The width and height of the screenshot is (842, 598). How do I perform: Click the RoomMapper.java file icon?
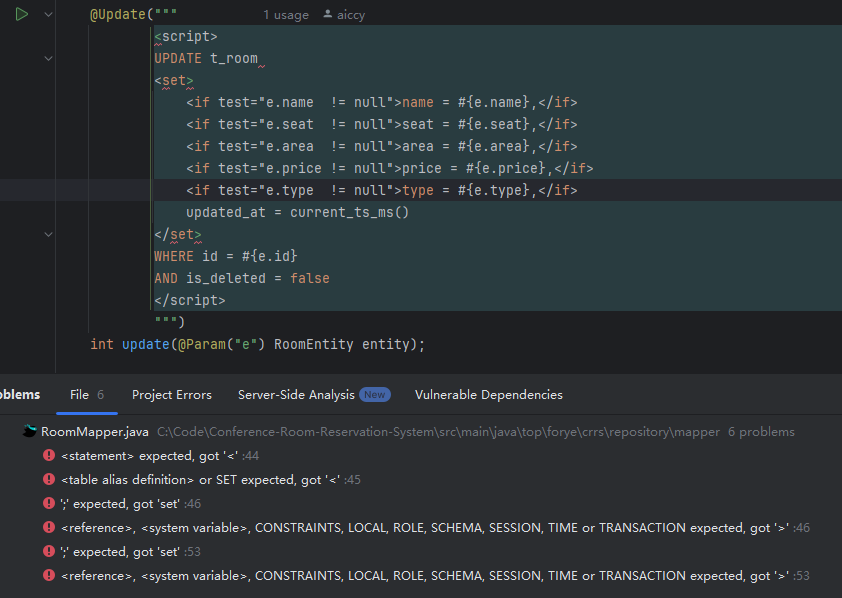(x=30, y=431)
